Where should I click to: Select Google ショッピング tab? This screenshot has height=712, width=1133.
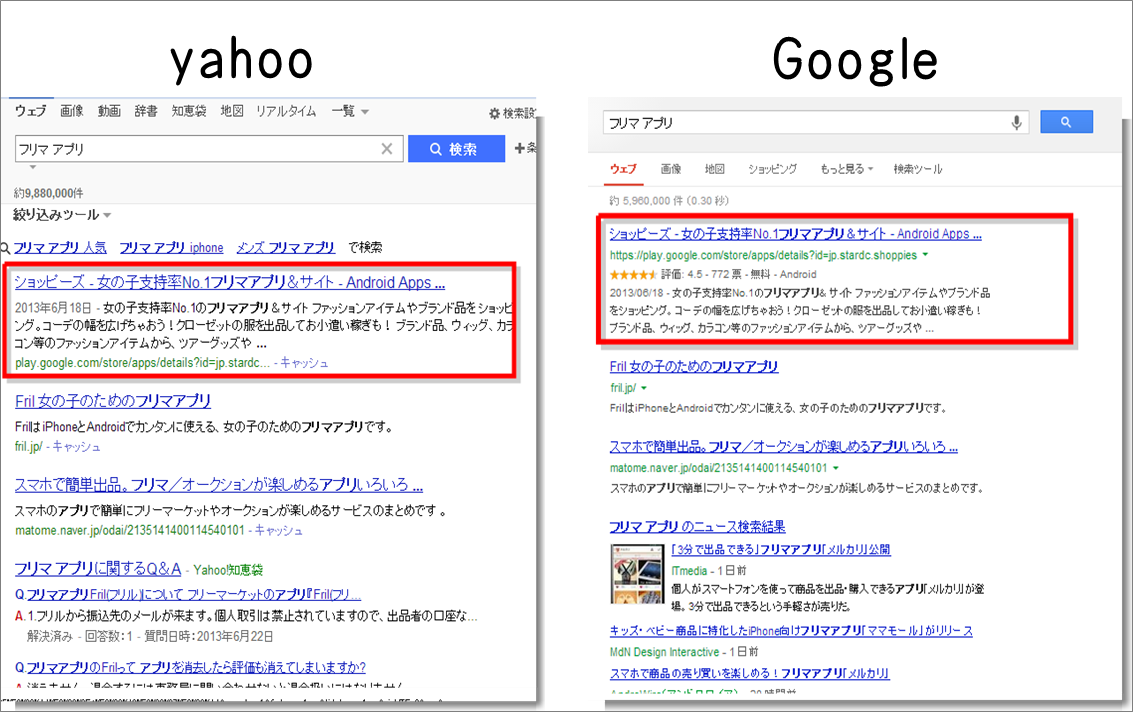coord(772,169)
